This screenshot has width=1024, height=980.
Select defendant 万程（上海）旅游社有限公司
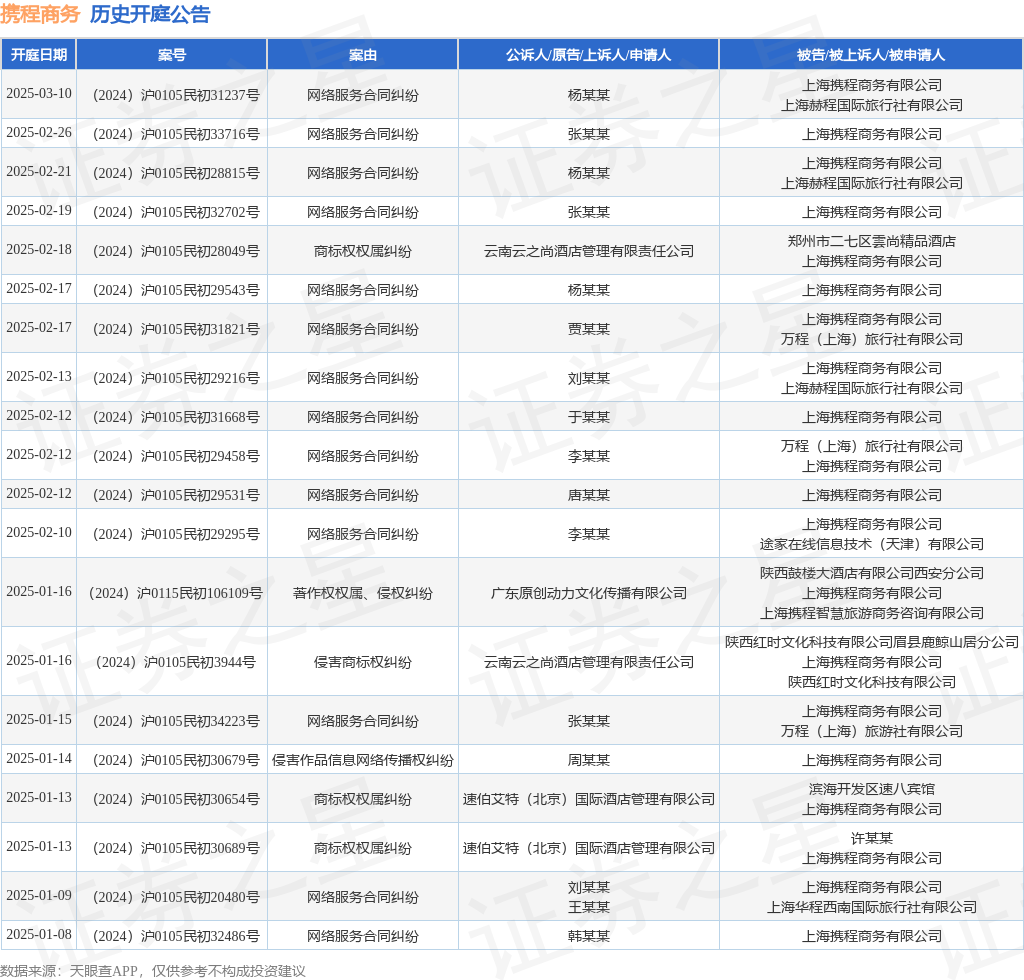(x=871, y=731)
